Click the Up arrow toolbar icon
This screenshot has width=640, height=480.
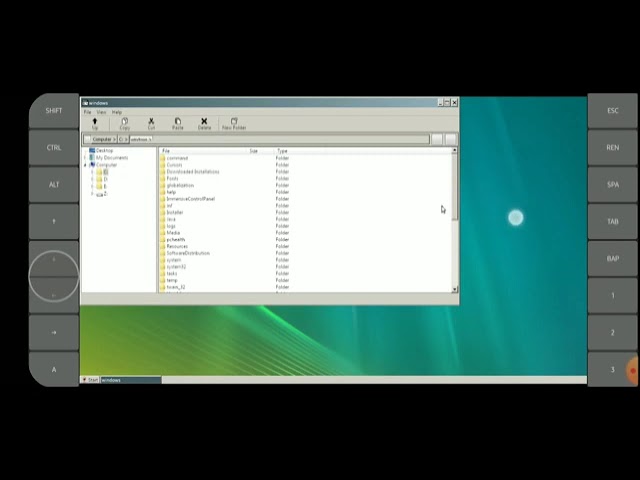coord(95,121)
